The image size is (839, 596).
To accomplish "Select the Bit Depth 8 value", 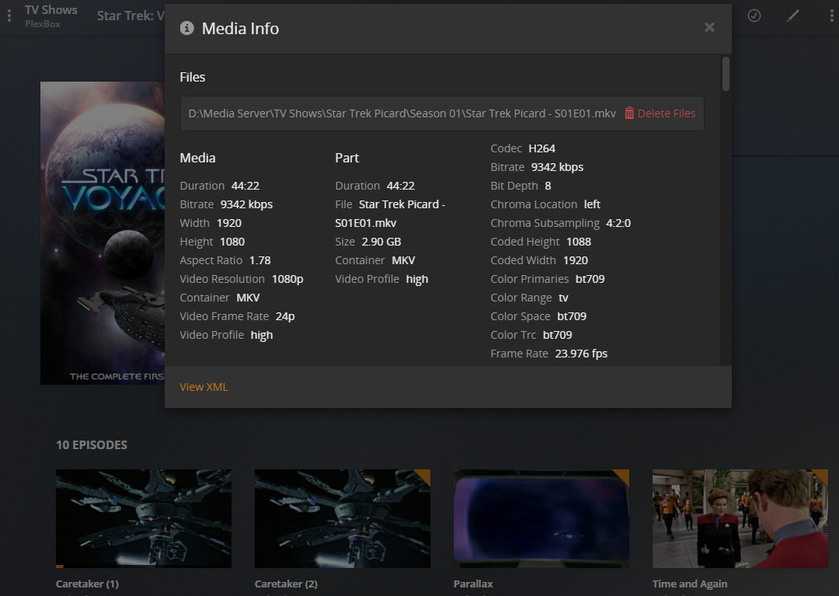I will pos(548,186).
